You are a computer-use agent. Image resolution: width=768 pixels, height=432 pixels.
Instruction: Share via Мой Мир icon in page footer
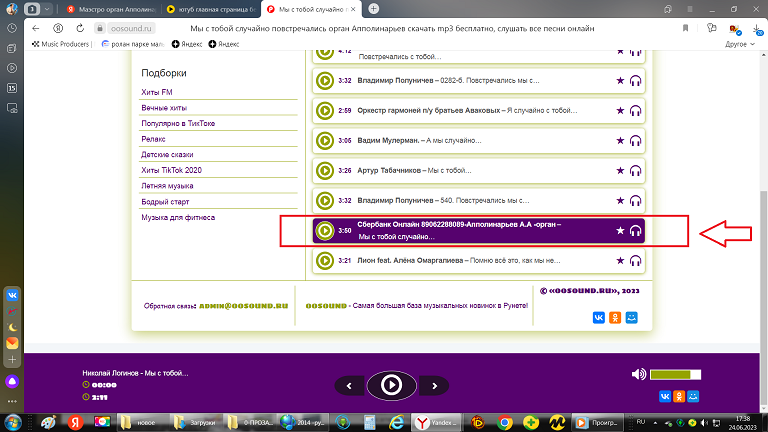pos(631,317)
